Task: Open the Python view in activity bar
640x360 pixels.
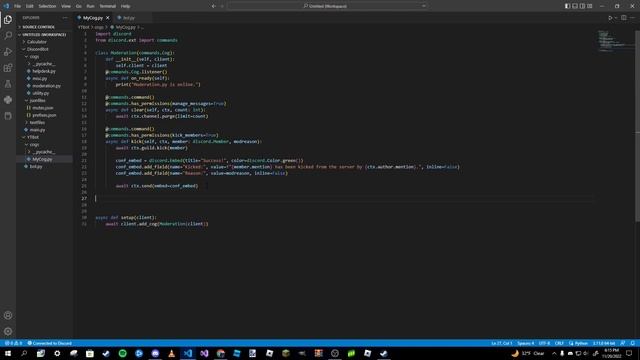Action: pyautogui.click(x=8, y=100)
